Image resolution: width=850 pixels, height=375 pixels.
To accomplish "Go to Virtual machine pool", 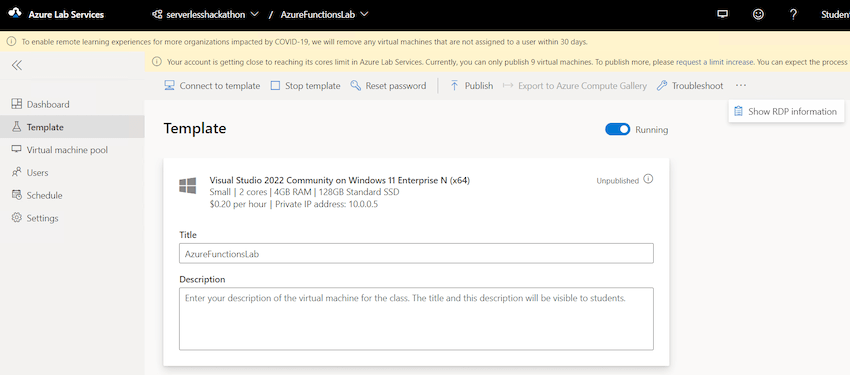I will [72, 150].
